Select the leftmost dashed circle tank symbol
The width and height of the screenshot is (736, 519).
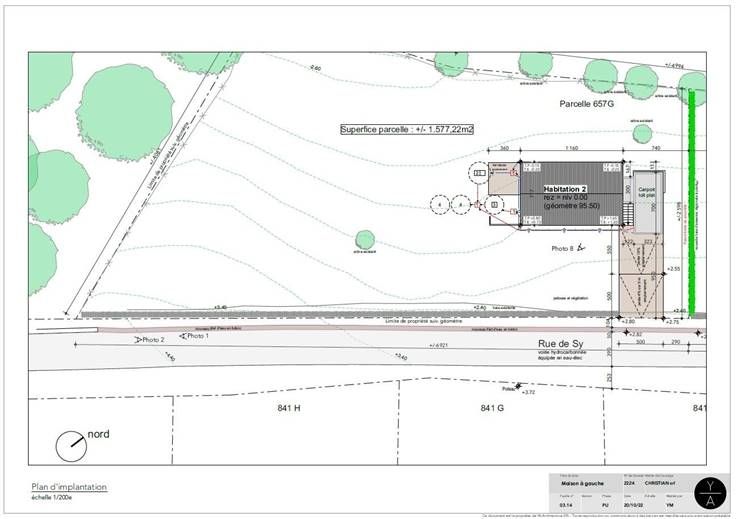(439, 205)
